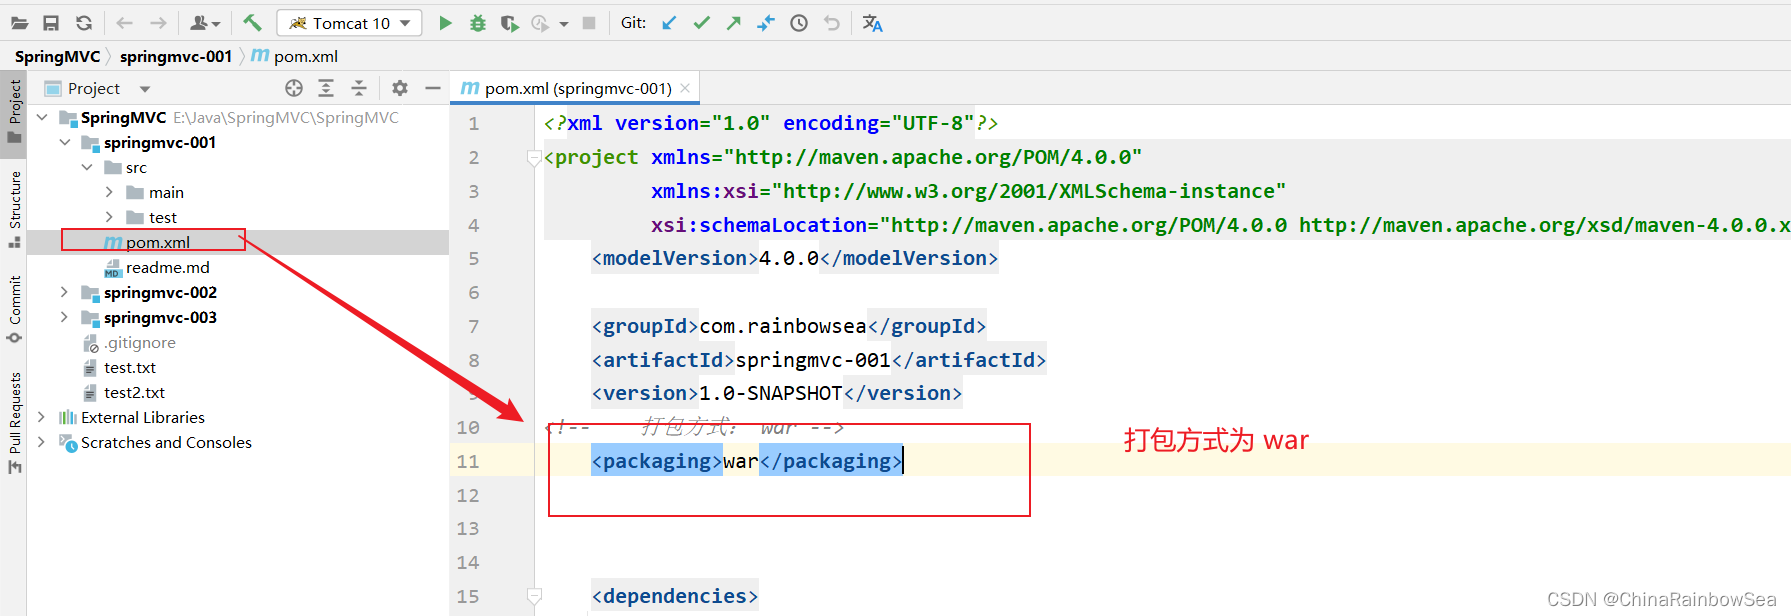The image size is (1791, 616).
Task: Commit changes with the Git checkmark
Action: (x=702, y=23)
